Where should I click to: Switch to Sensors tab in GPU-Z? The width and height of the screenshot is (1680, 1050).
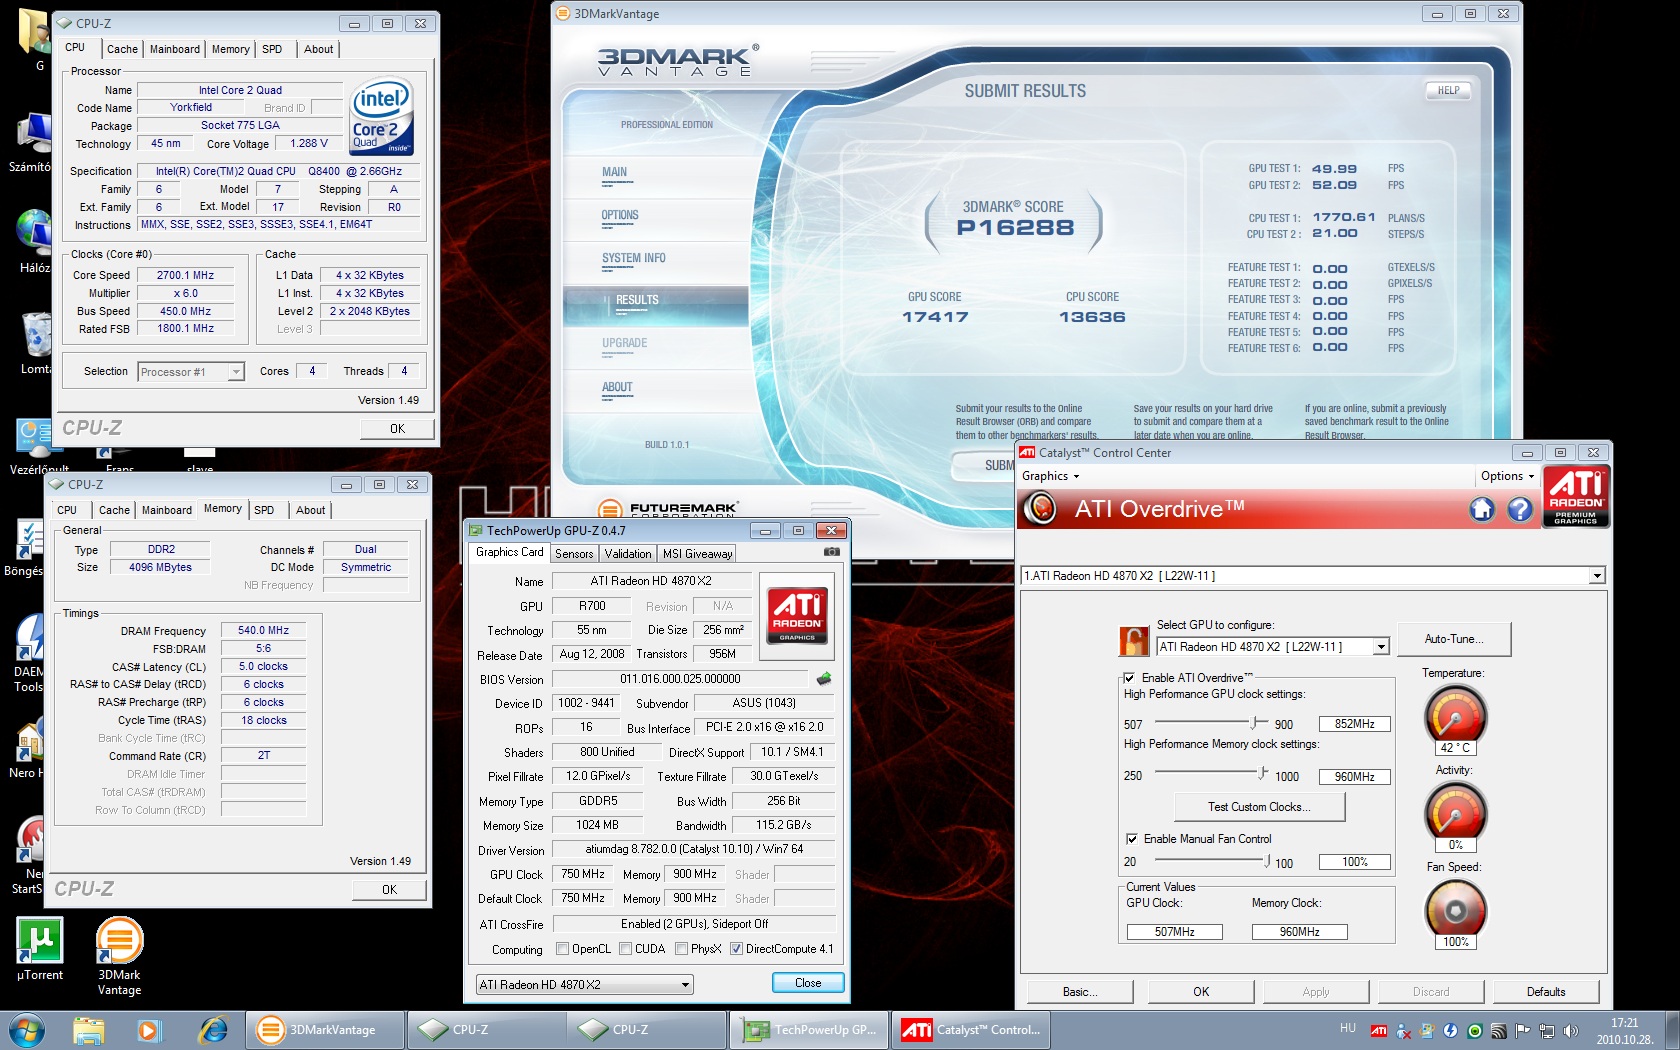574,553
